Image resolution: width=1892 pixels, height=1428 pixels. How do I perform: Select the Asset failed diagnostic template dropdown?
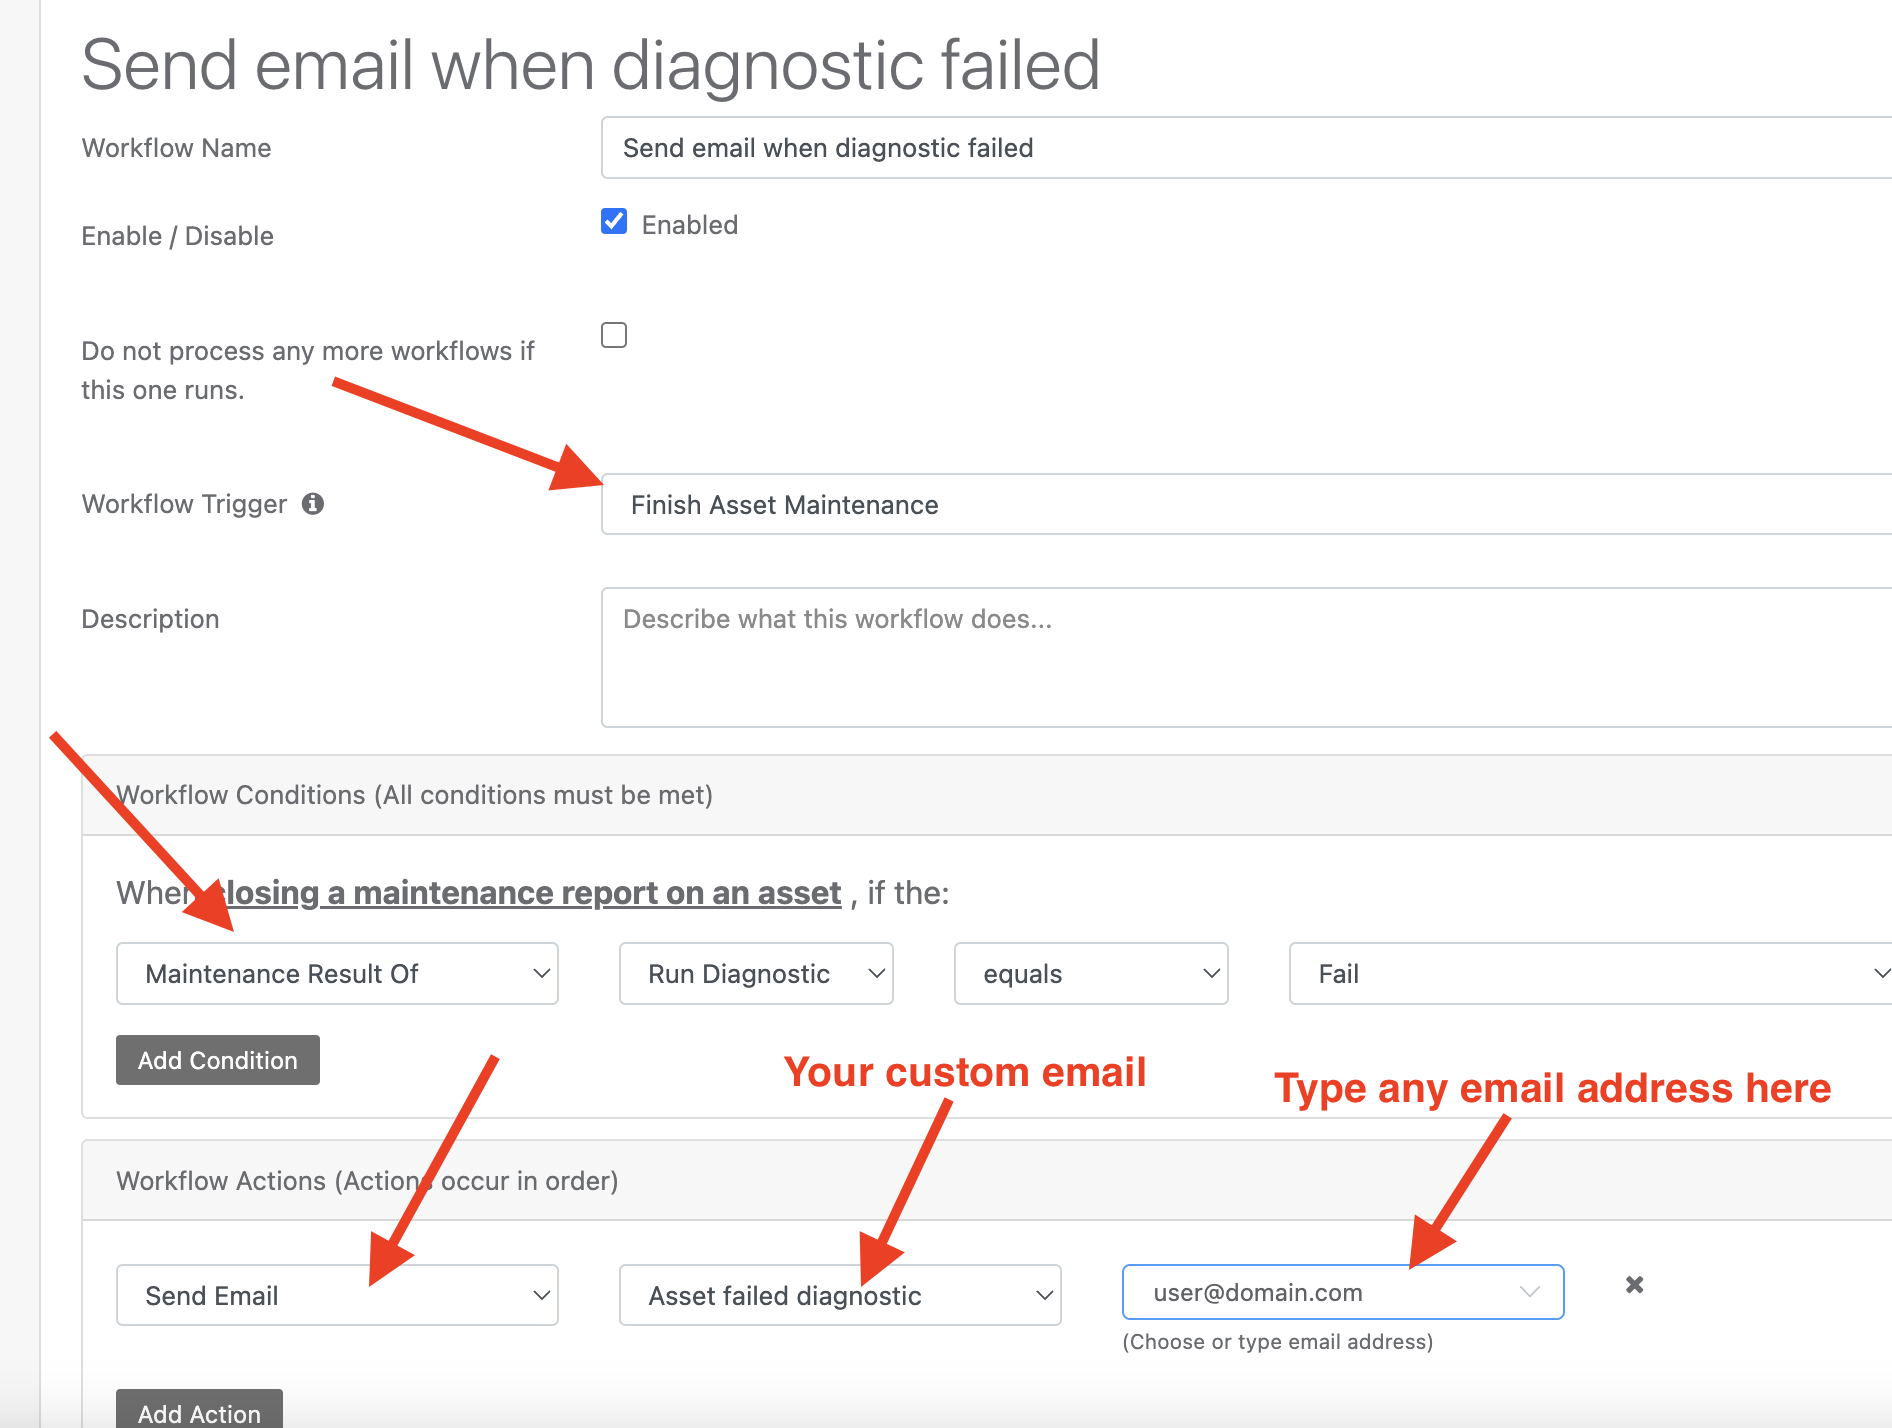839,1296
